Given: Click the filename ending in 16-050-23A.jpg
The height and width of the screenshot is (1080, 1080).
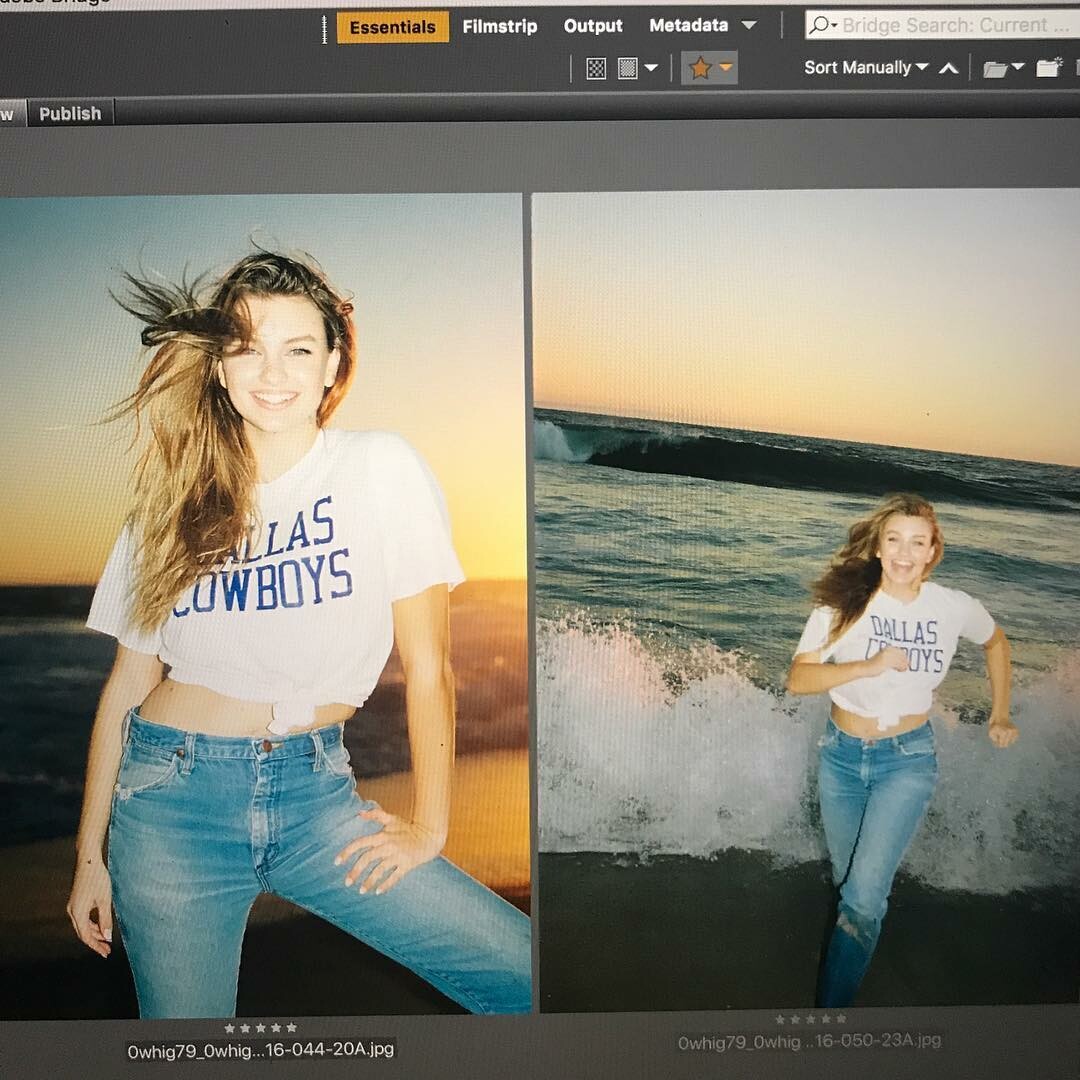Looking at the screenshot, I should click(x=809, y=1041).
